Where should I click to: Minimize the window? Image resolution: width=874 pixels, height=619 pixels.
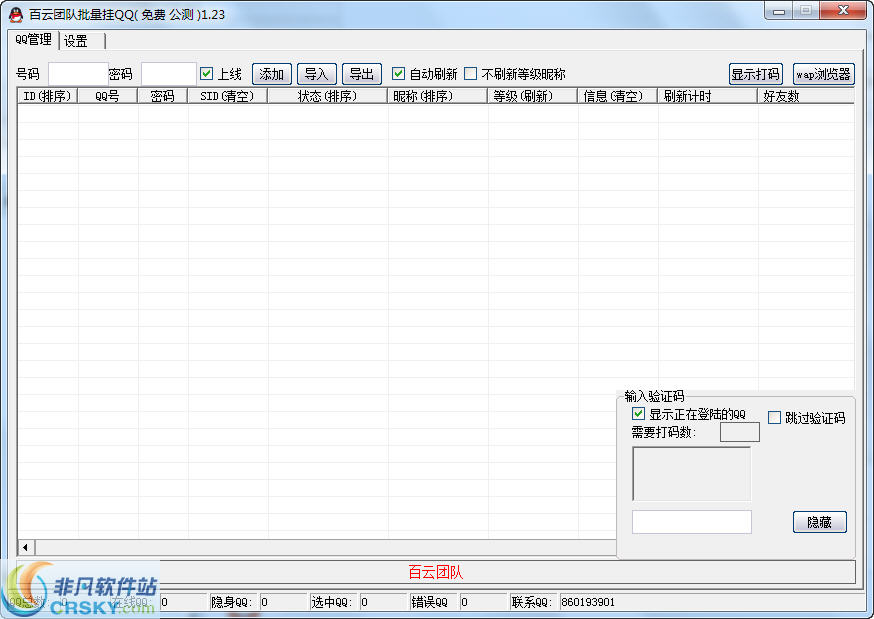(779, 11)
